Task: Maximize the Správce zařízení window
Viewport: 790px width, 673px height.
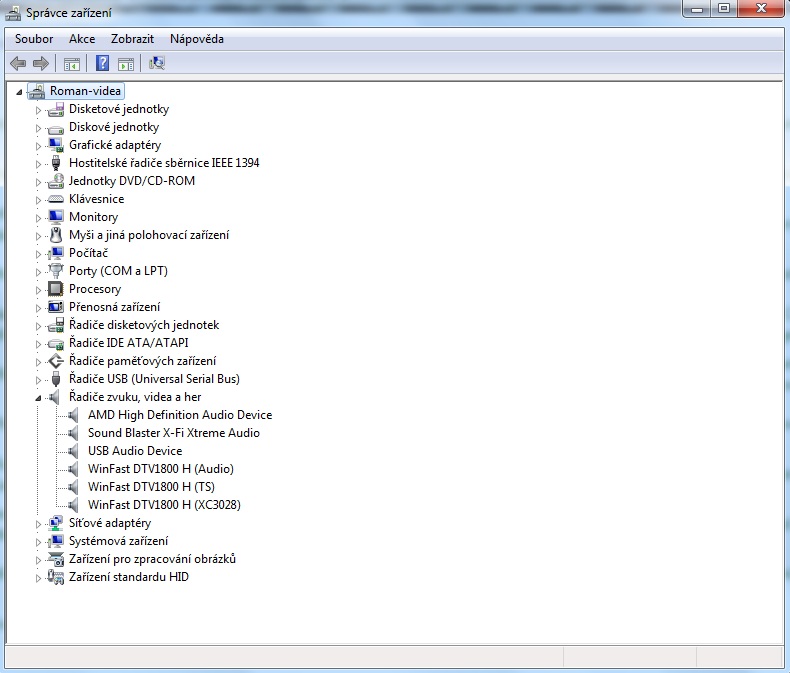Action: click(x=724, y=9)
